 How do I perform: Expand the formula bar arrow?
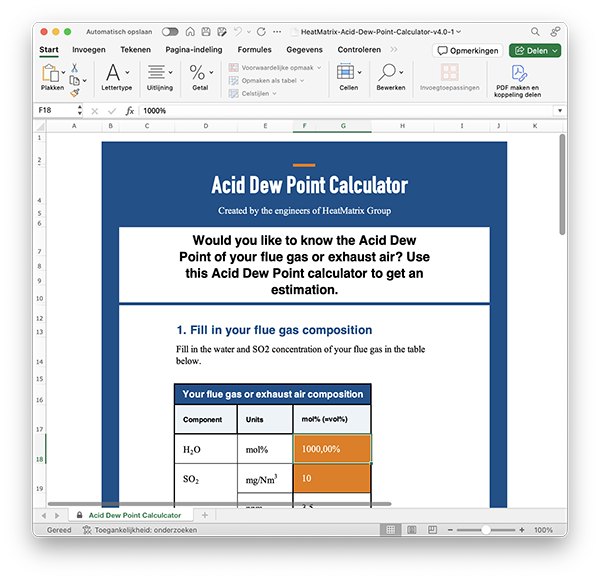[x=560, y=111]
